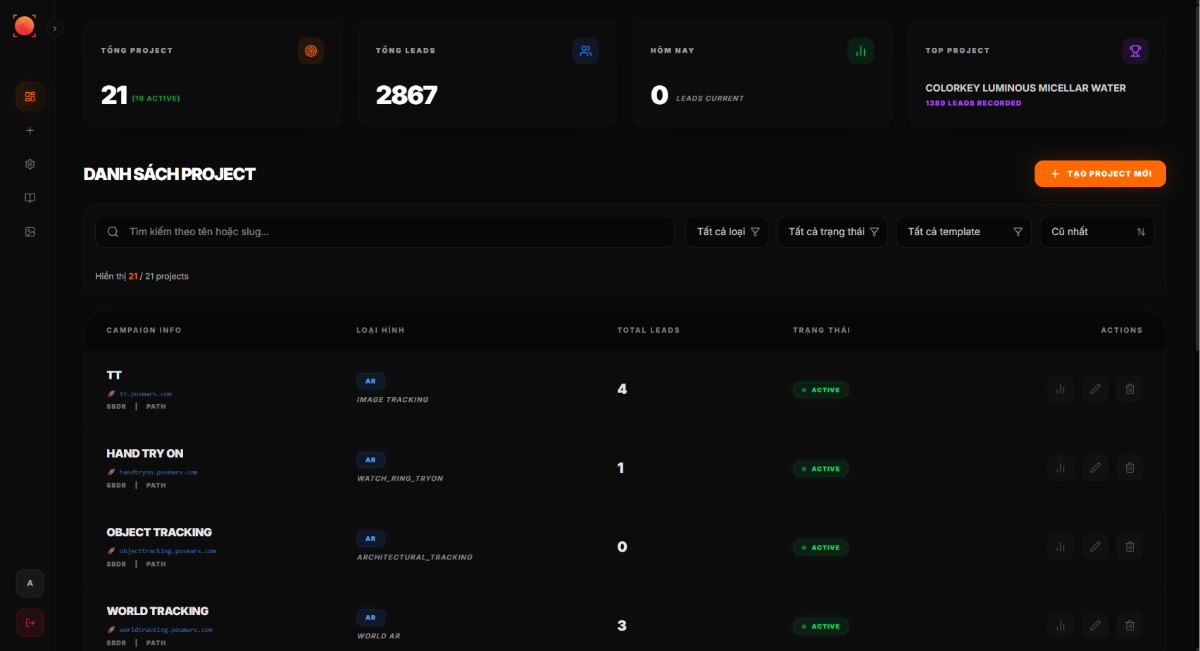
Task: Open the 'Tất cả trạng thái' status filter
Action: click(832, 232)
